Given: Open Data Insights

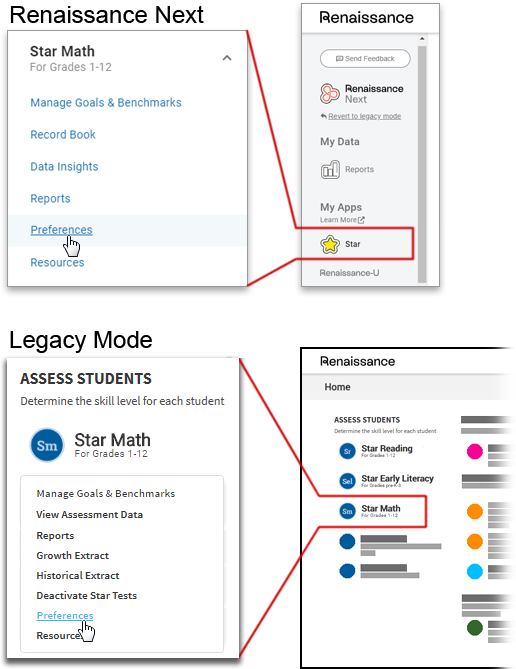Looking at the screenshot, I should (64, 167).
